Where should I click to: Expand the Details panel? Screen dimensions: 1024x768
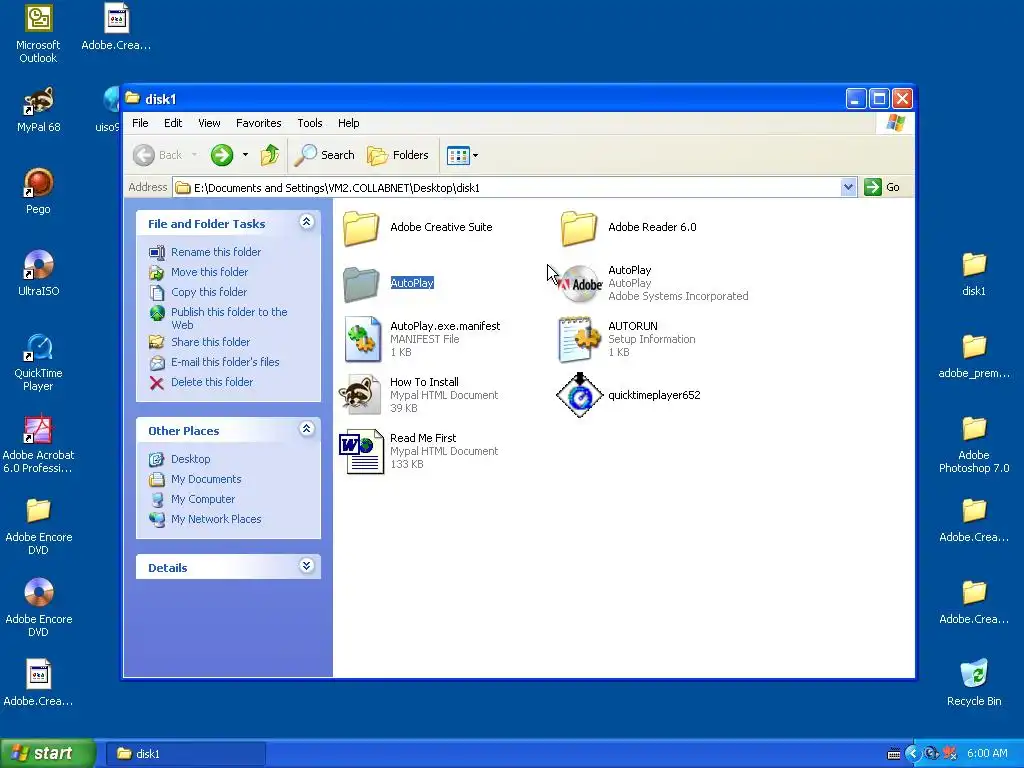[306, 566]
